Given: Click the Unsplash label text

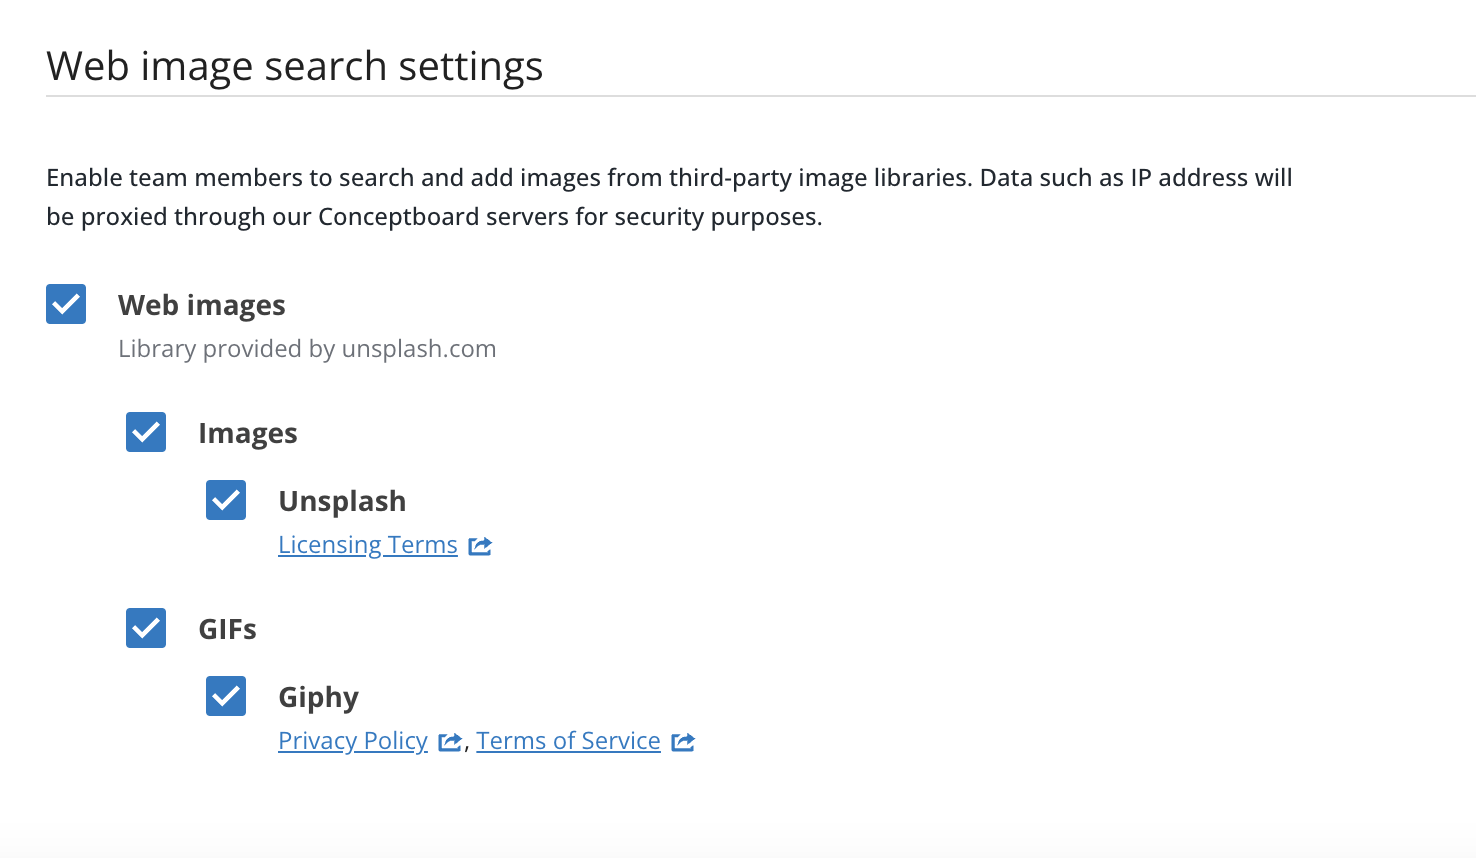Looking at the screenshot, I should pyautogui.click(x=342, y=501).
